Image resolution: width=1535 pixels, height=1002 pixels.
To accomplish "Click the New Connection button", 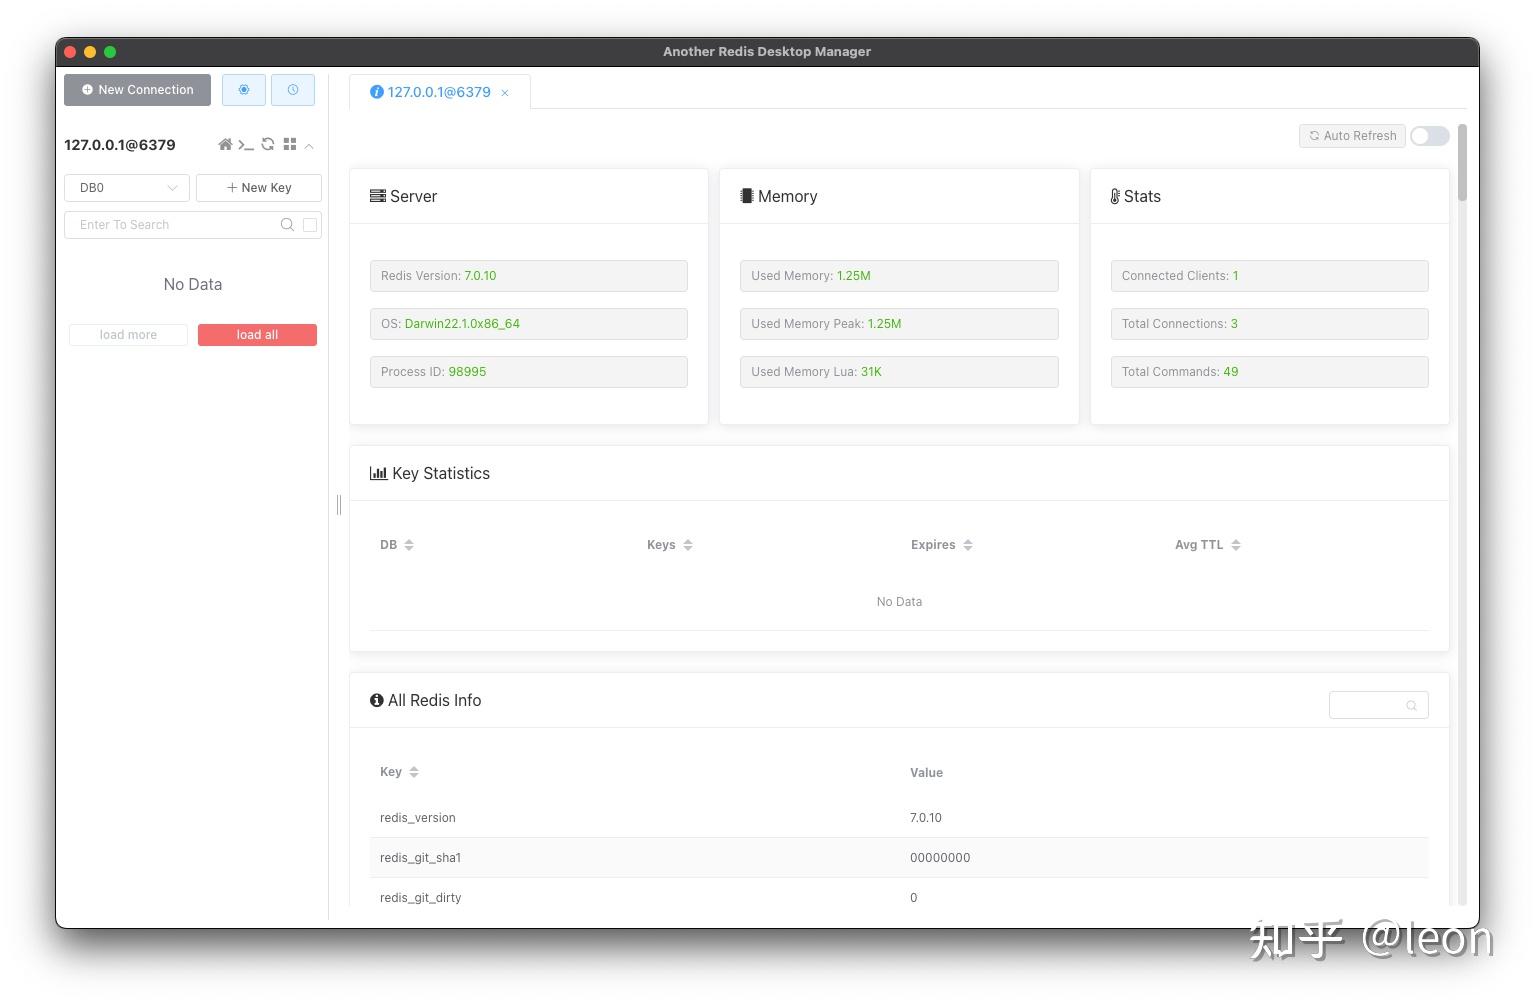I will click(138, 90).
